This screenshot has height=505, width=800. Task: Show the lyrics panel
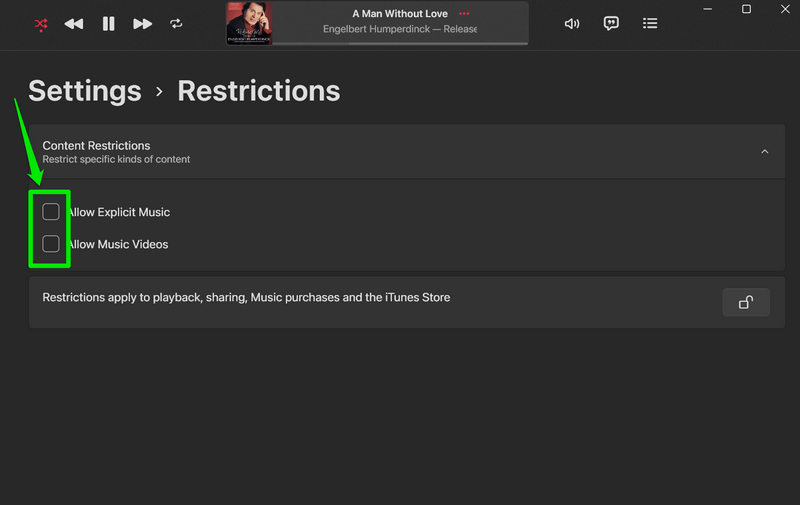point(611,23)
